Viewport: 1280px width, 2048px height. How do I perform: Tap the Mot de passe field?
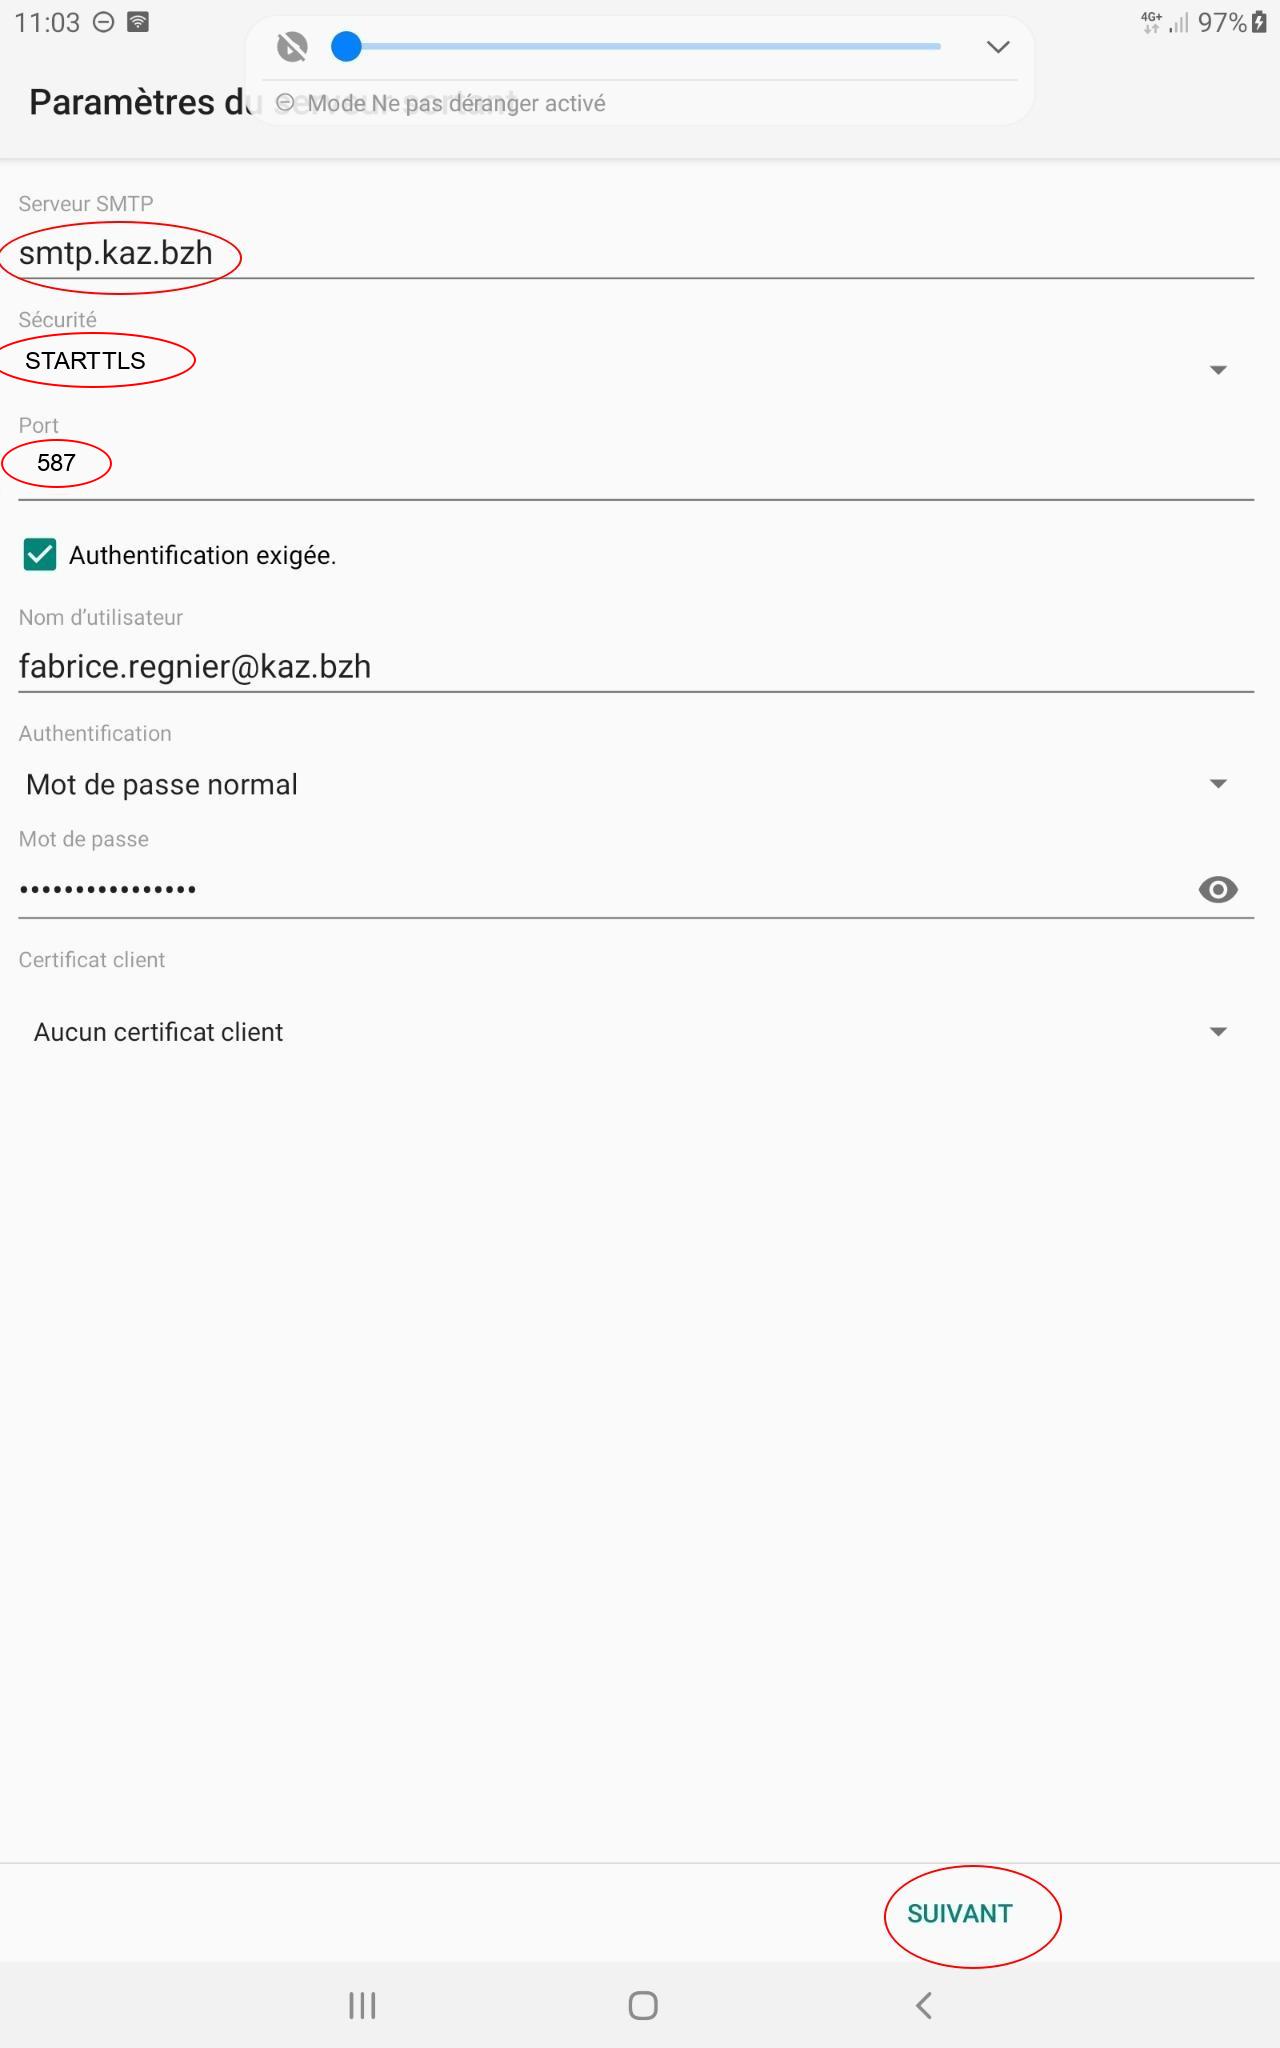click(x=600, y=889)
